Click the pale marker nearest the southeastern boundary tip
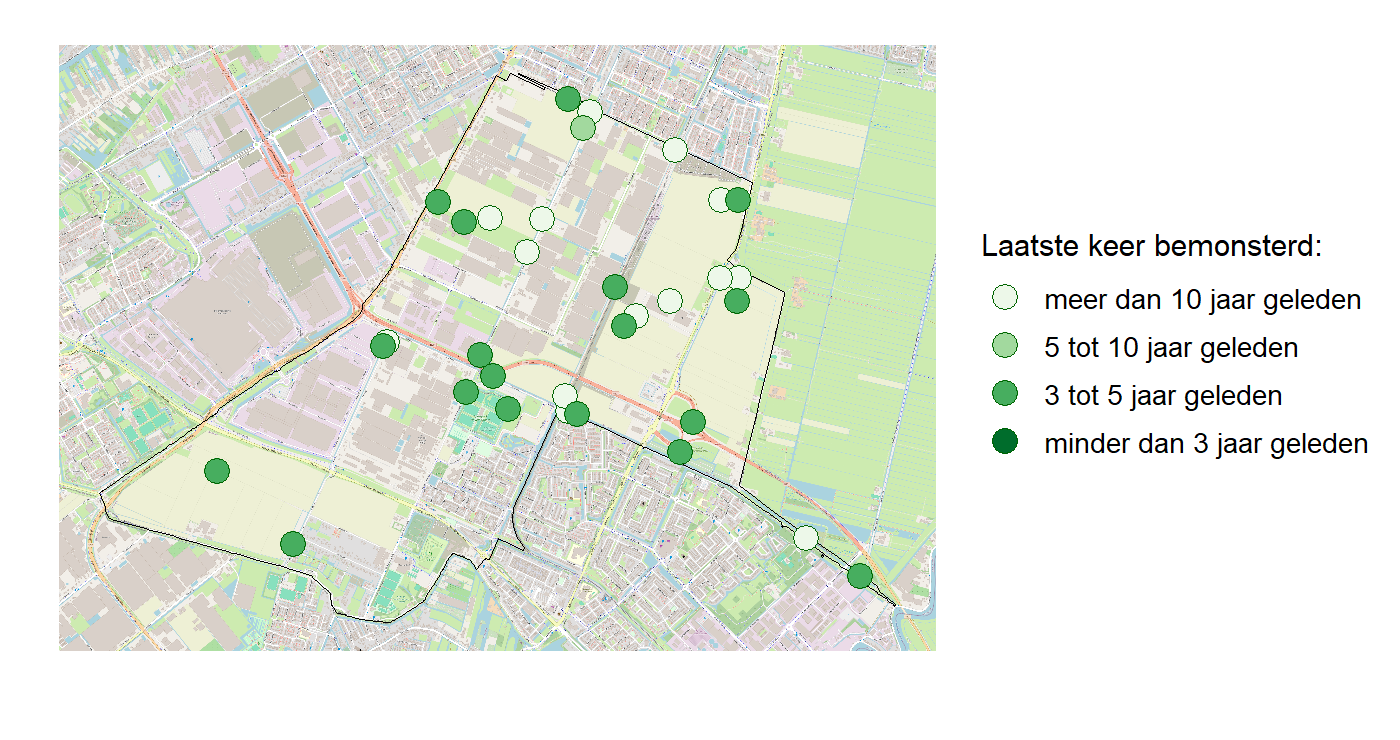Viewport: 1400px width, 740px height. pyautogui.click(x=806, y=538)
